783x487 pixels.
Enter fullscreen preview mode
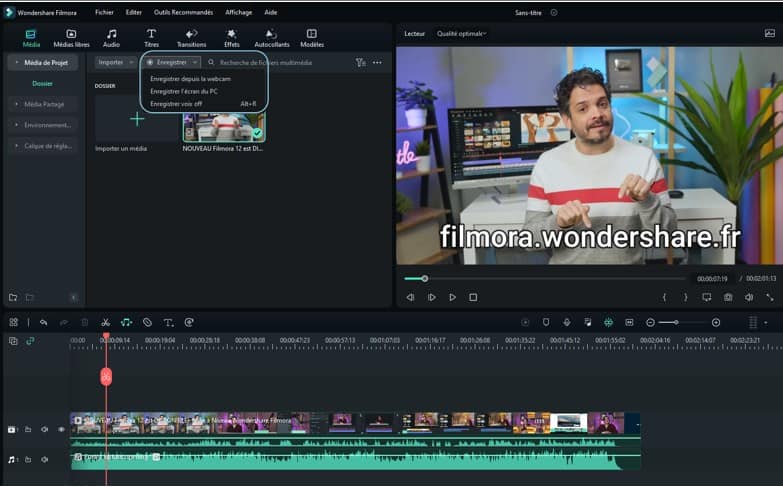tap(770, 297)
